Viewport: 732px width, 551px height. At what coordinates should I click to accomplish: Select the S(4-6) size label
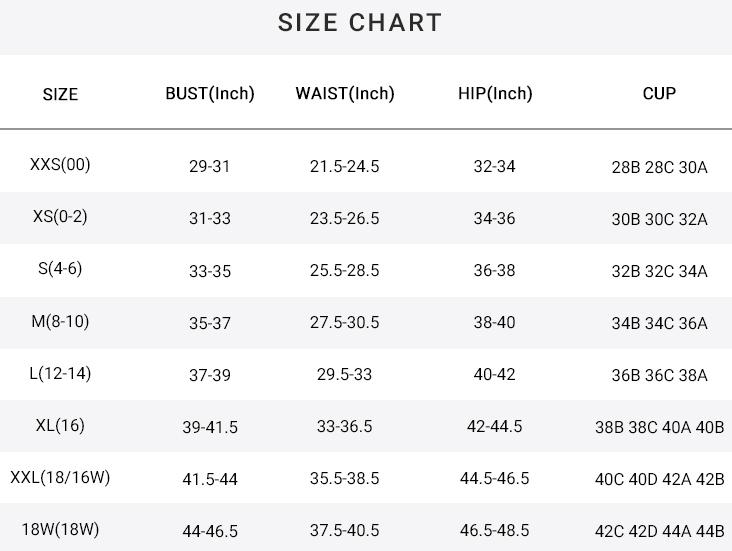tap(60, 269)
